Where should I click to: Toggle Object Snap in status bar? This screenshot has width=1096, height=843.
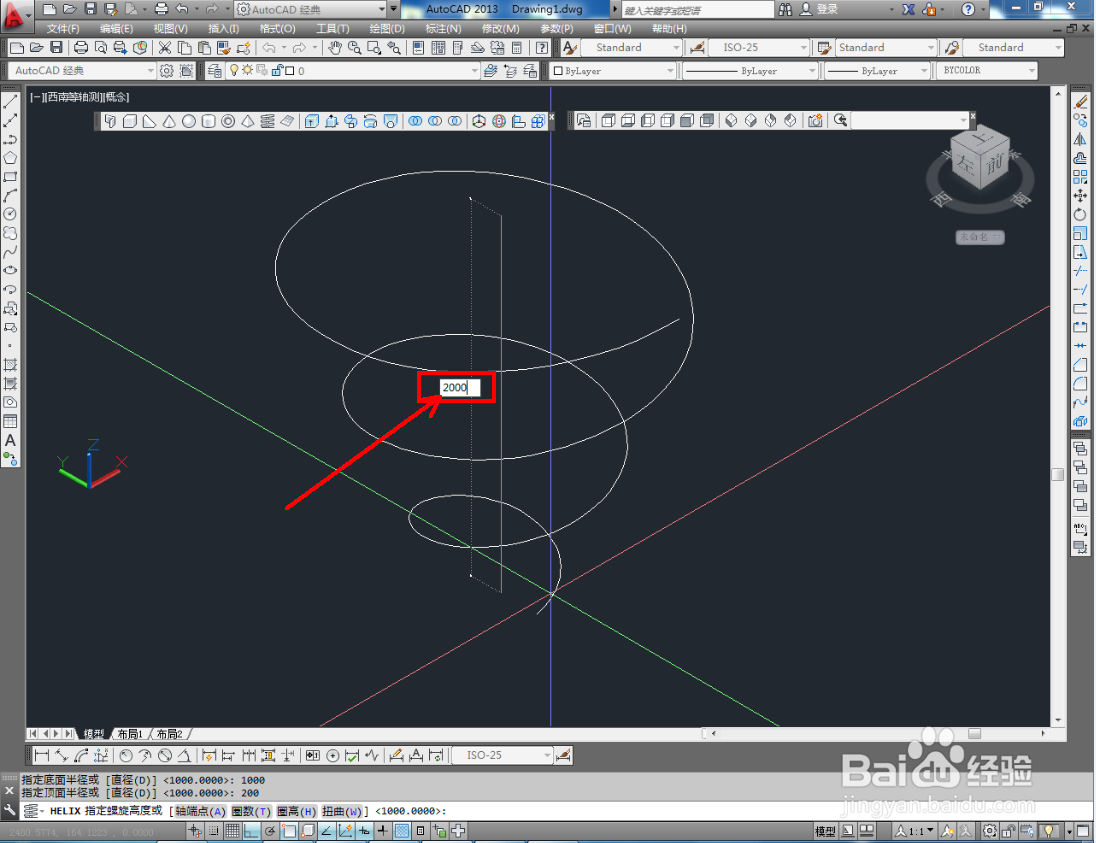click(x=289, y=831)
